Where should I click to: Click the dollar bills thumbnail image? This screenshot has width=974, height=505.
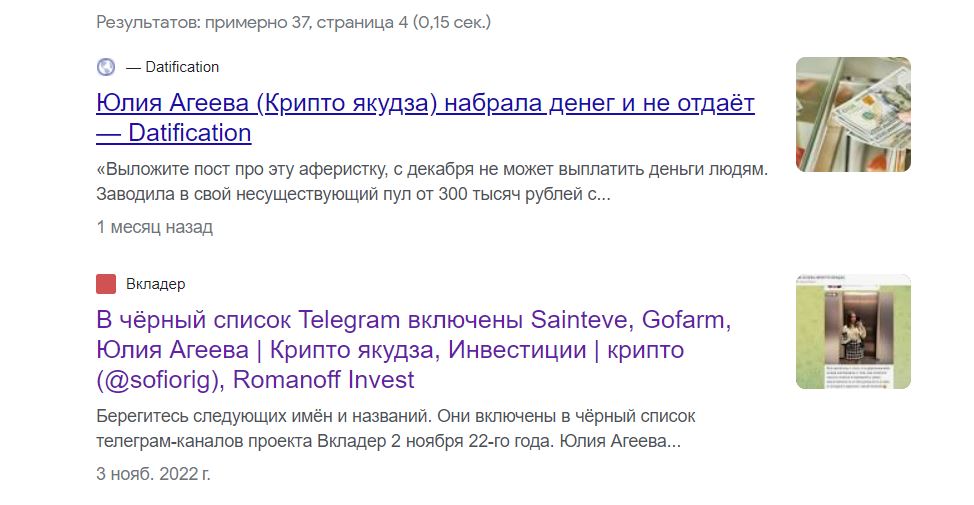tap(852, 114)
